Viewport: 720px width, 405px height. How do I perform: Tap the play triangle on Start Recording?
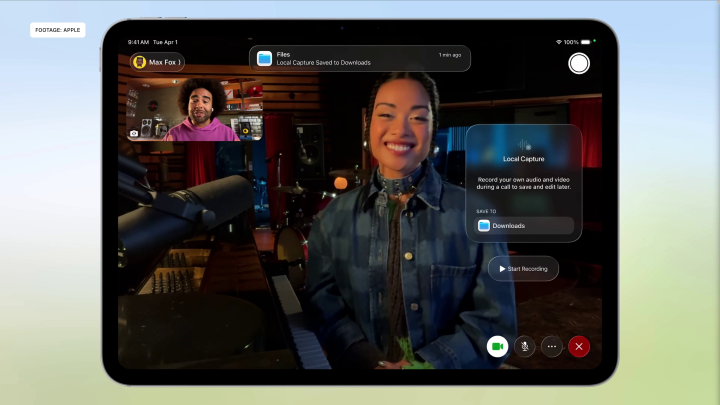pyautogui.click(x=502, y=269)
